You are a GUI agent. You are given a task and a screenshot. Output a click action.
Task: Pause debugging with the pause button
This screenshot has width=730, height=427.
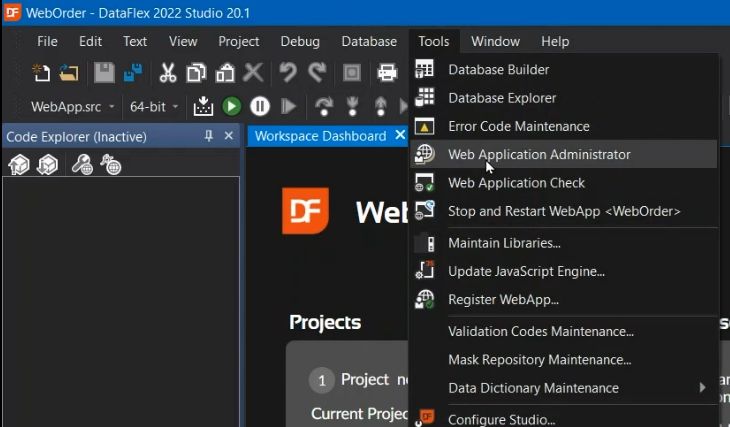point(260,106)
